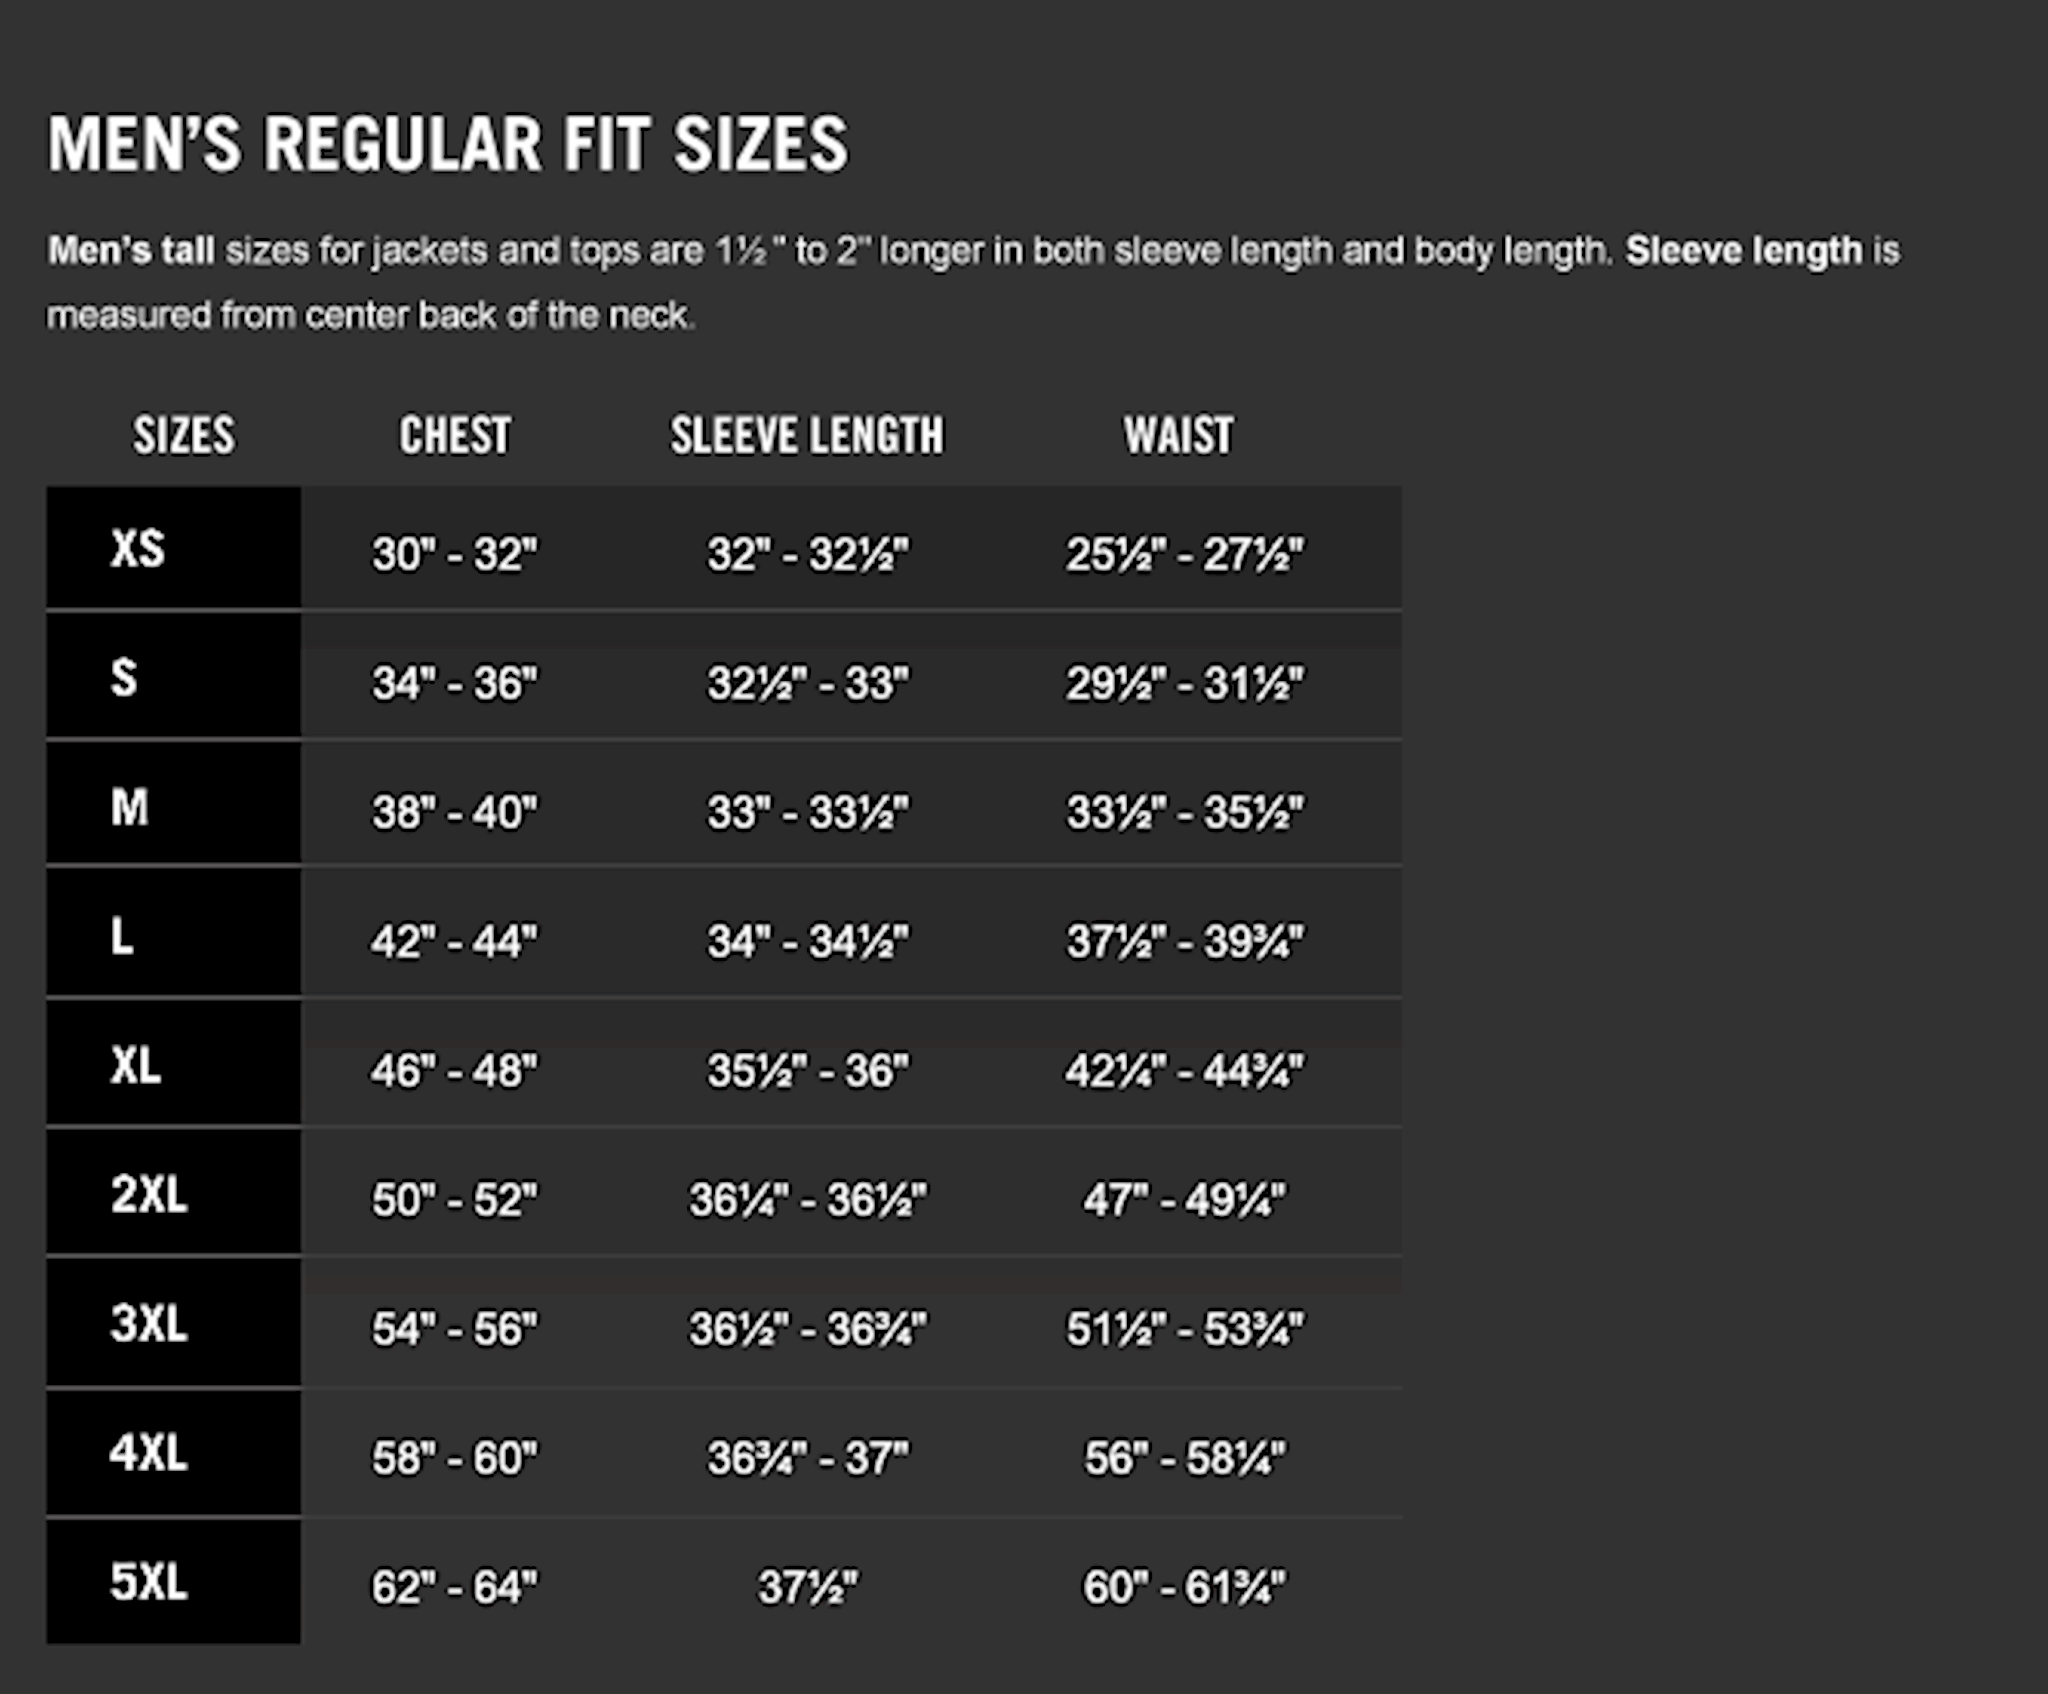Viewport: 2048px width, 1694px height.
Task: Click the Men's Regular Fit Sizes heading
Action: 448,144
